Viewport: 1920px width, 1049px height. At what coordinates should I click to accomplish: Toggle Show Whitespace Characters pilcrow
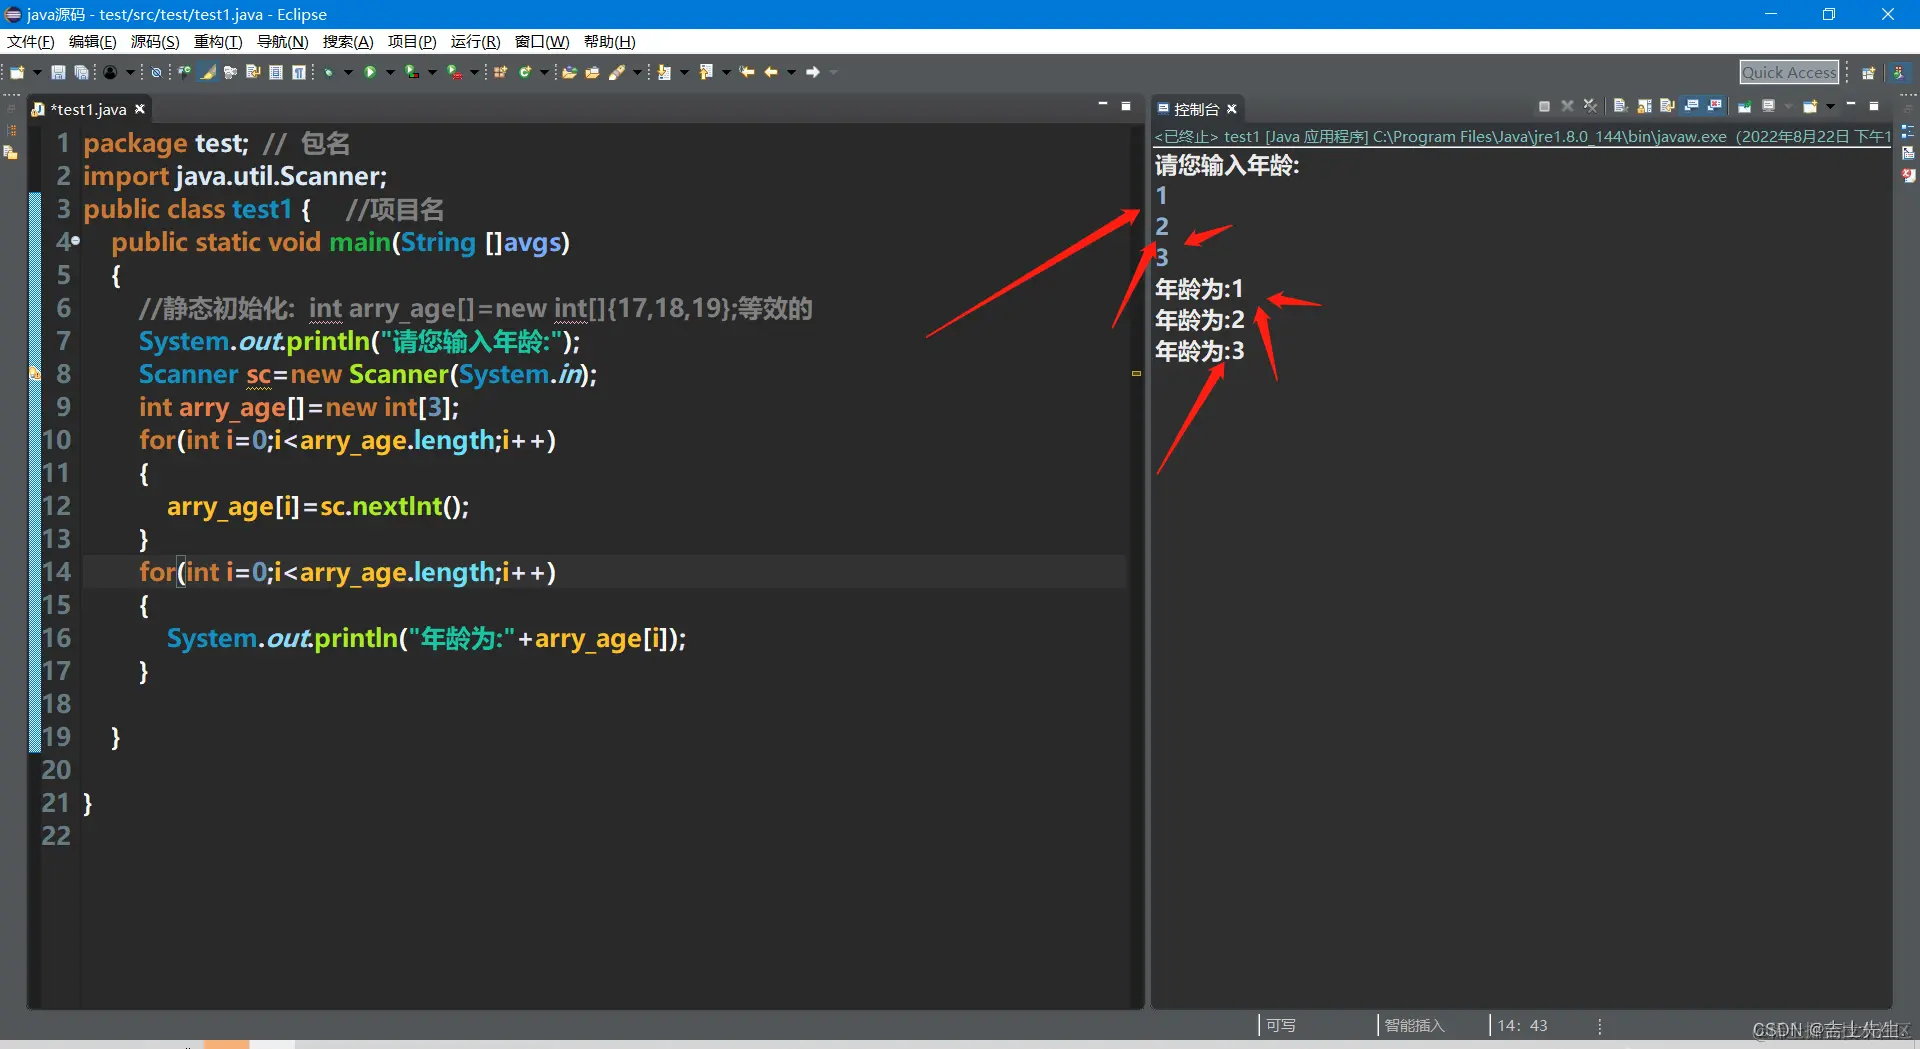coord(298,72)
